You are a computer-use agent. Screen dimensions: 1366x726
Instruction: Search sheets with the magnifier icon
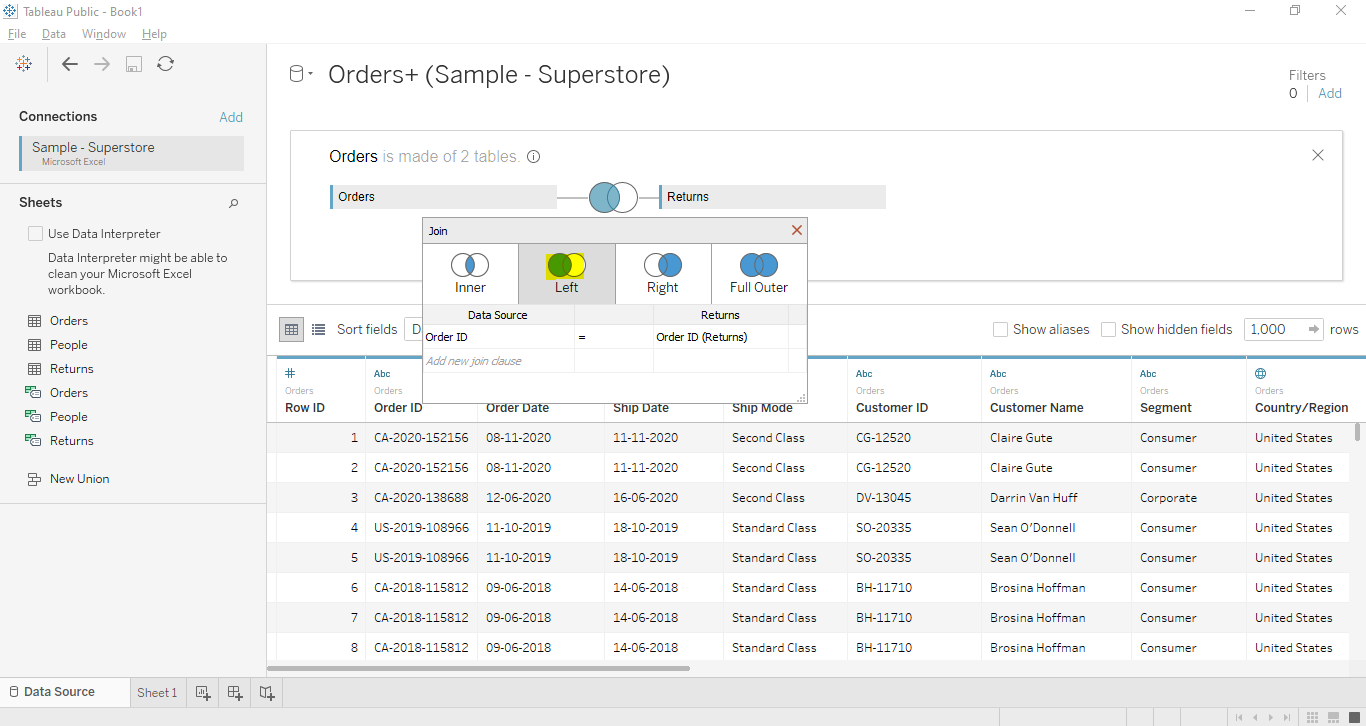click(x=234, y=203)
